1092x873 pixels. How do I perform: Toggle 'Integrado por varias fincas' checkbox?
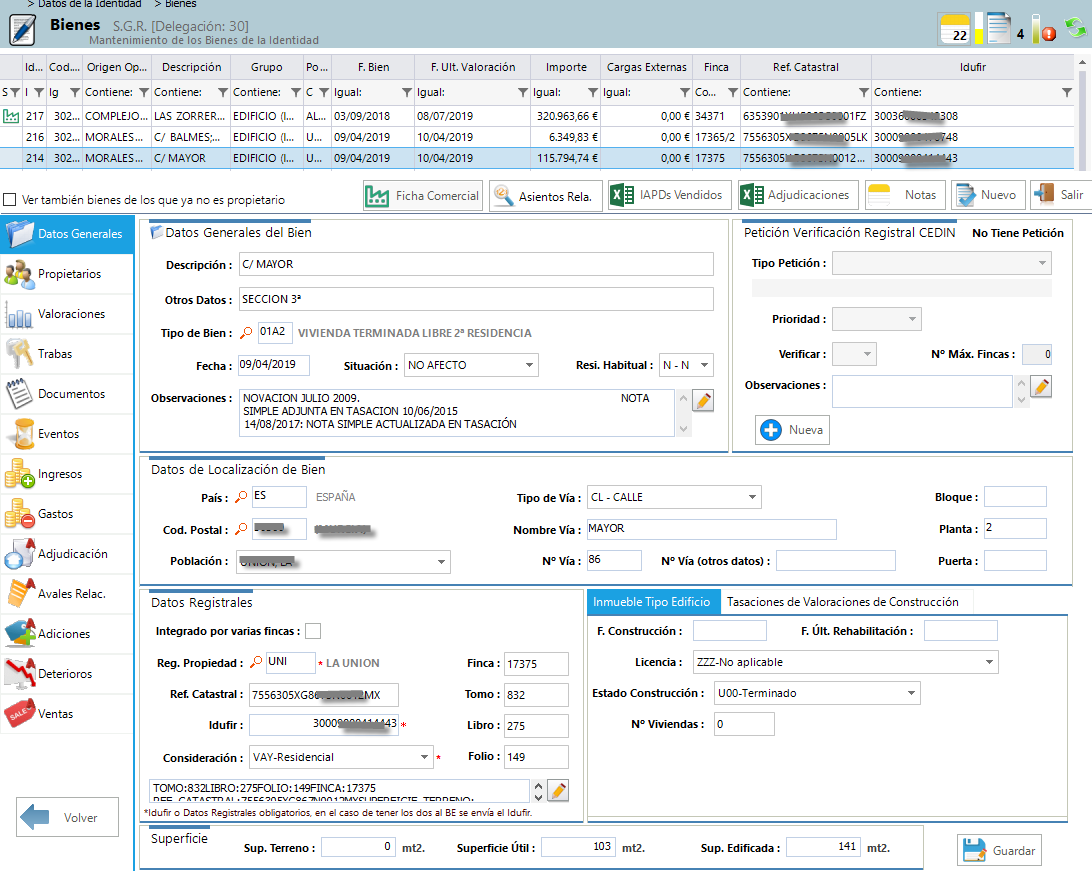click(313, 631)
